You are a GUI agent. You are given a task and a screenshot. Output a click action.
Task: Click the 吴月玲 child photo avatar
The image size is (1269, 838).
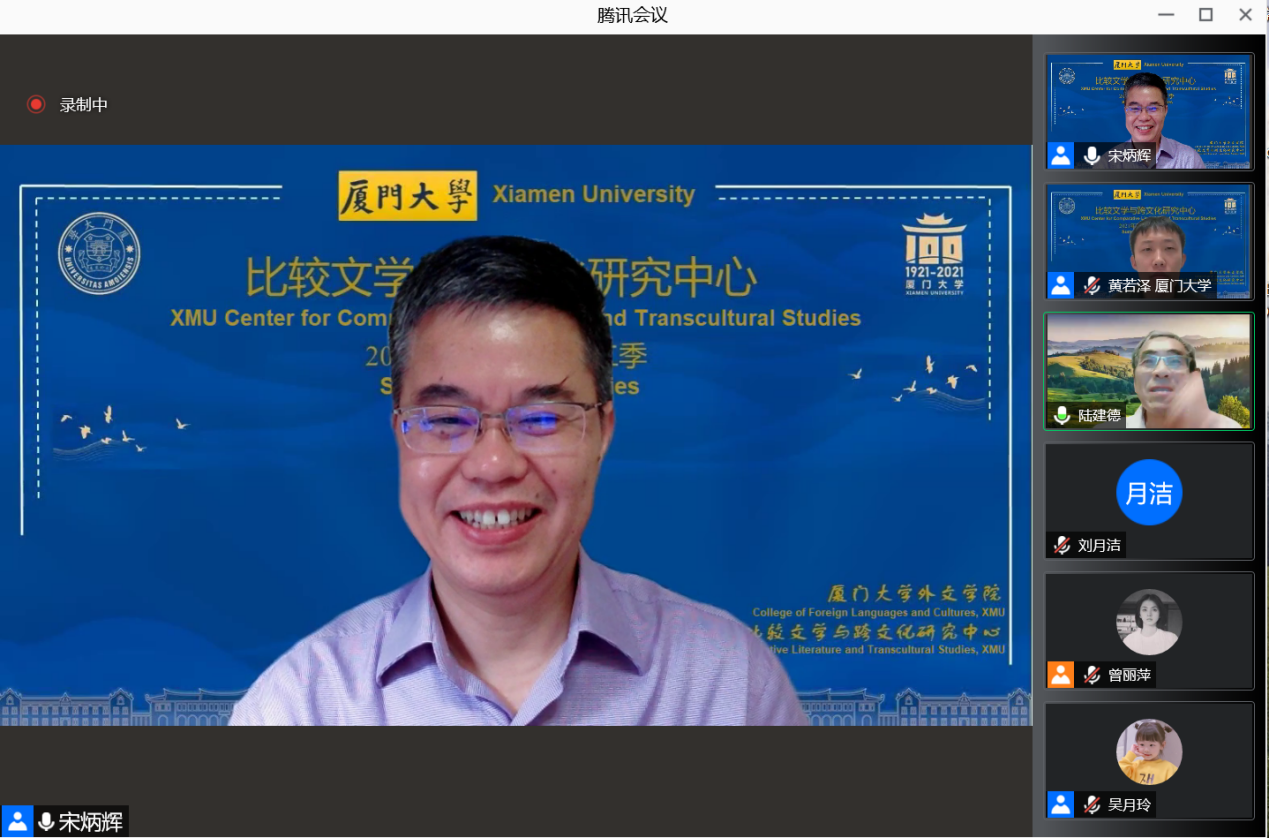coord(1149,752)
